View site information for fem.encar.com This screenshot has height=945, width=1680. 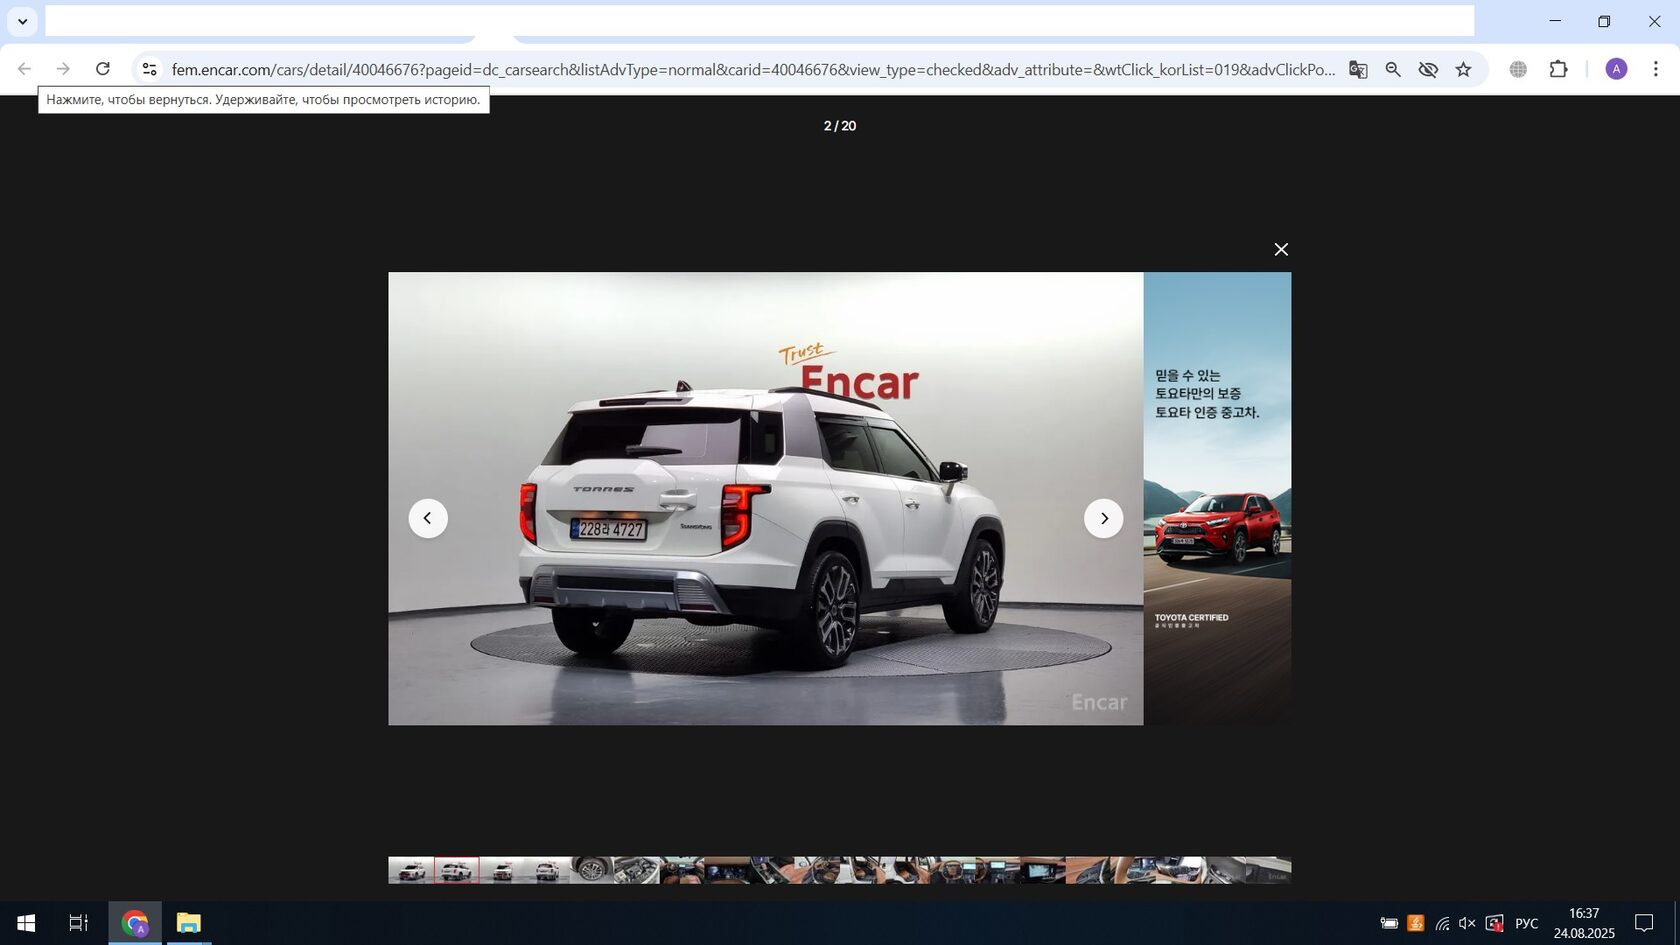tap(149, 69)
